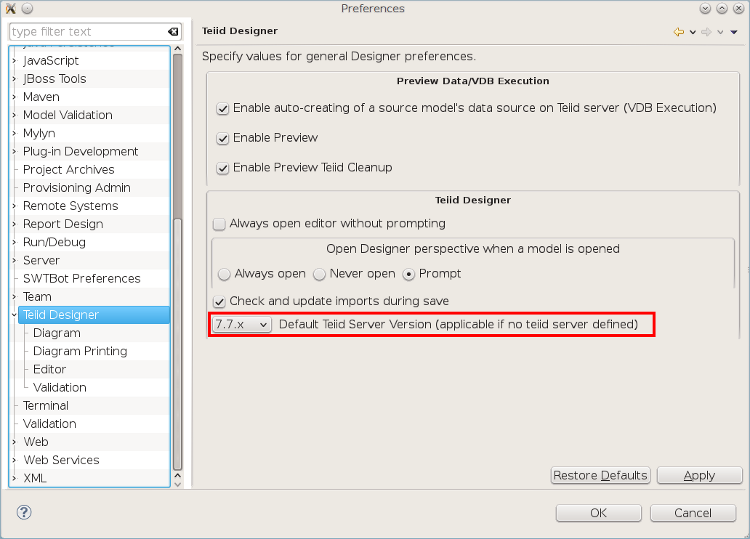Select the Never open radio button

pyautogui.click(x=319, y=274)
